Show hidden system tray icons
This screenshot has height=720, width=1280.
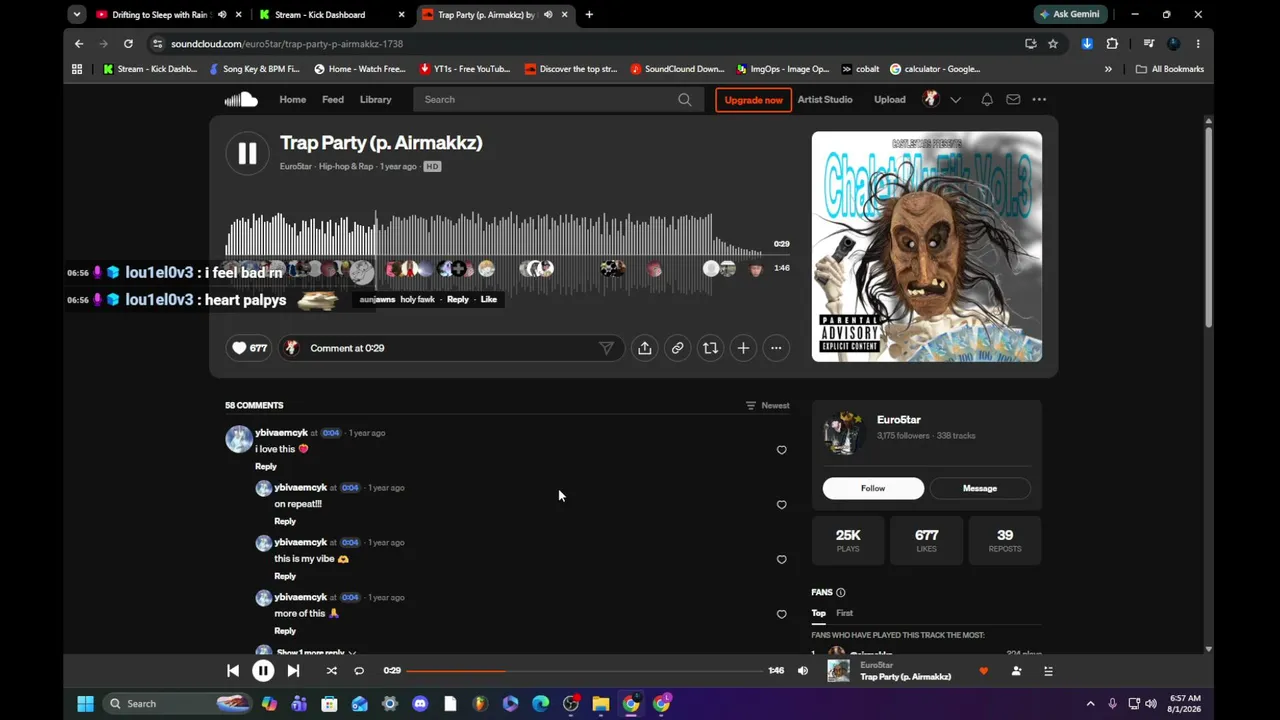pyautogui.click(x=1090, y=704)
